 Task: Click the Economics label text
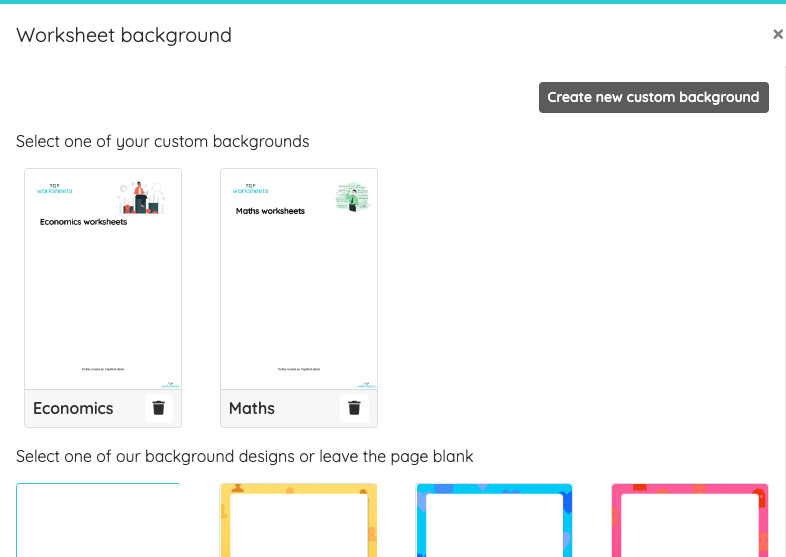73,409
